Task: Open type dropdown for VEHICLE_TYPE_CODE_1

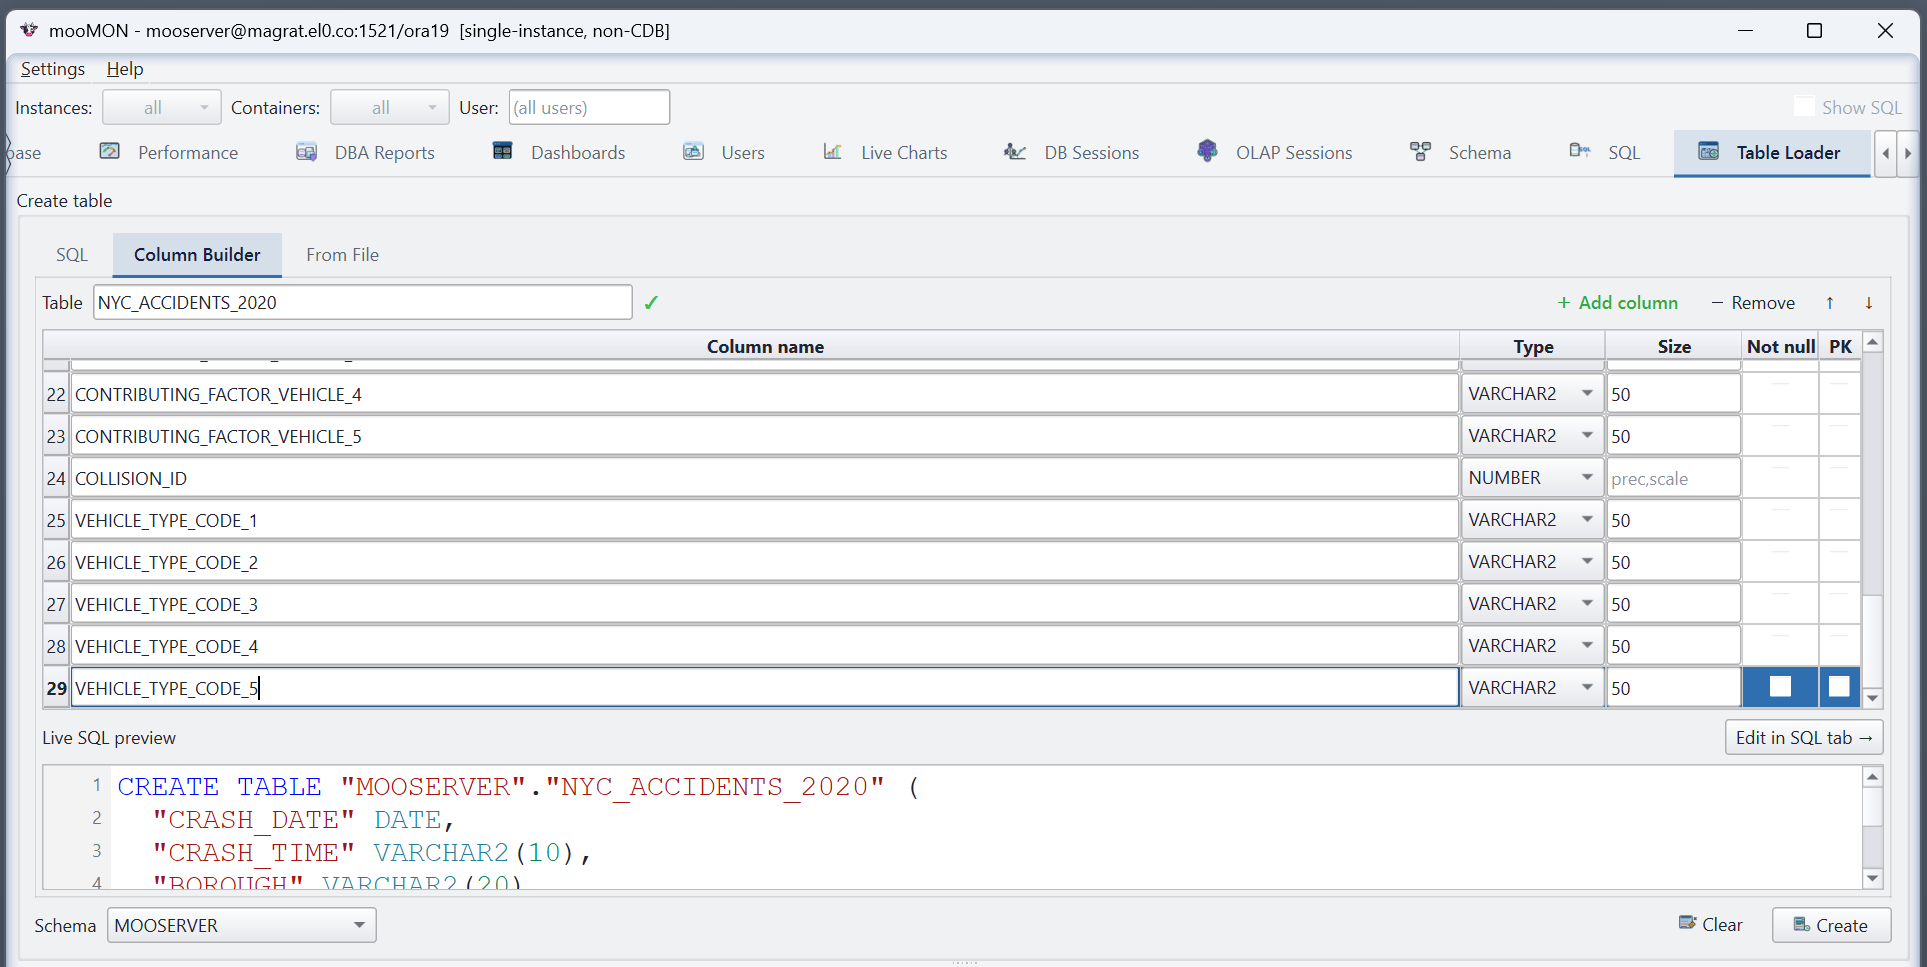Action: (1532, 520)
